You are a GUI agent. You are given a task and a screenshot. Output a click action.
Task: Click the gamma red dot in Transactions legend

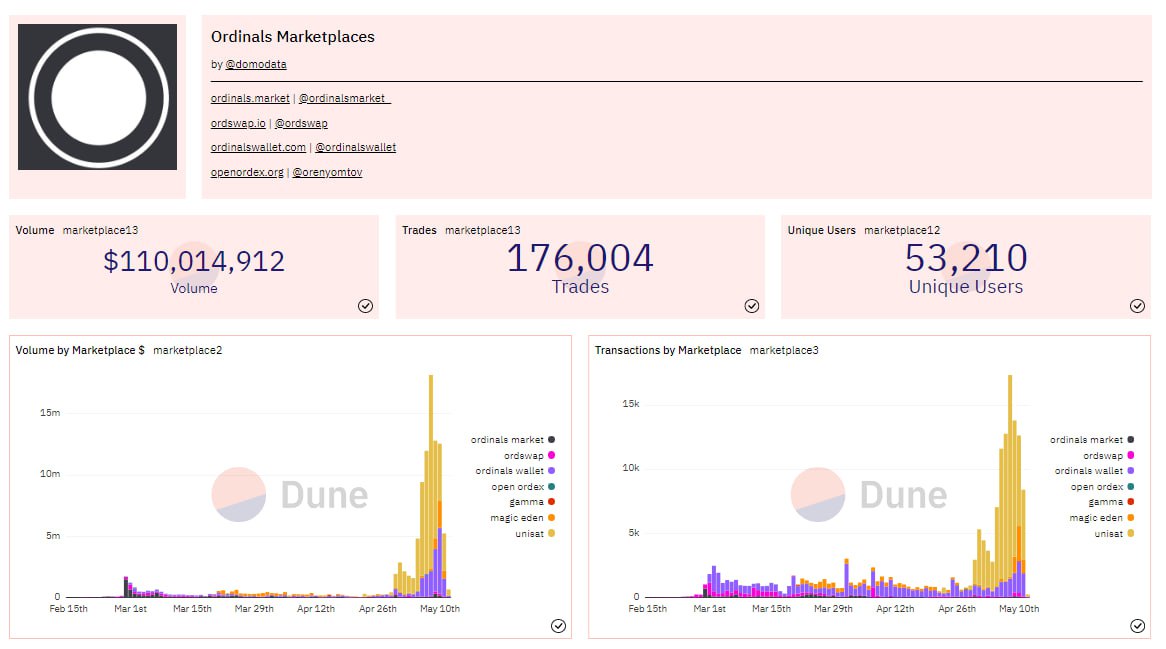pyautogui.click(x=1130, y=502)
